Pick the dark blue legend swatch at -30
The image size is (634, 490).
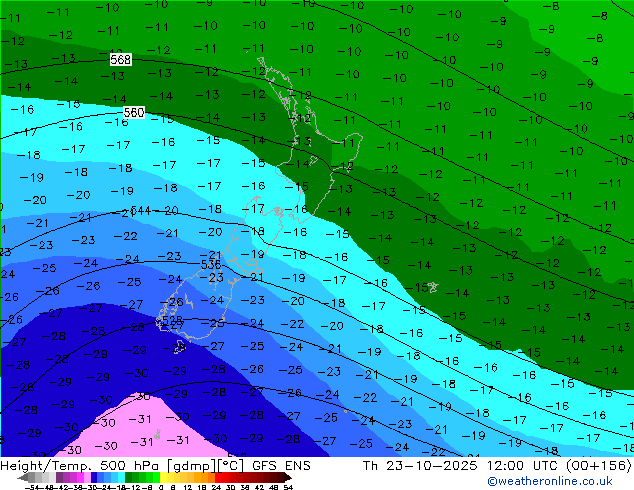94,478
